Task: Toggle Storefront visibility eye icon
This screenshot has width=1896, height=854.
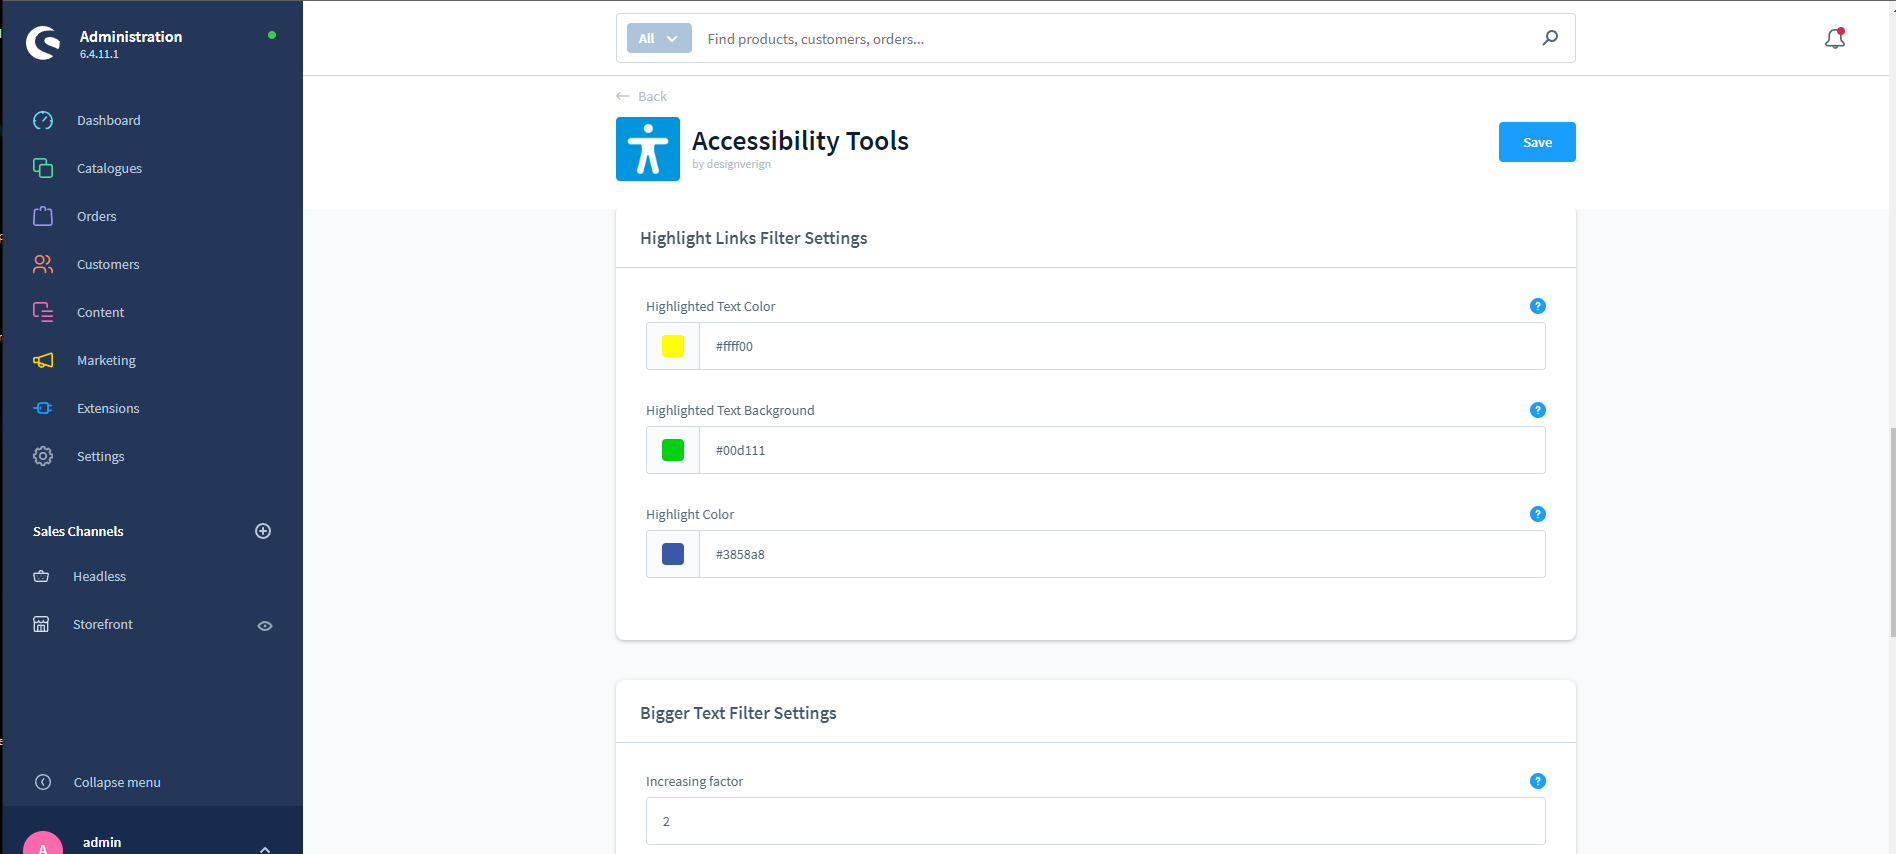Action: coord(265,626)
